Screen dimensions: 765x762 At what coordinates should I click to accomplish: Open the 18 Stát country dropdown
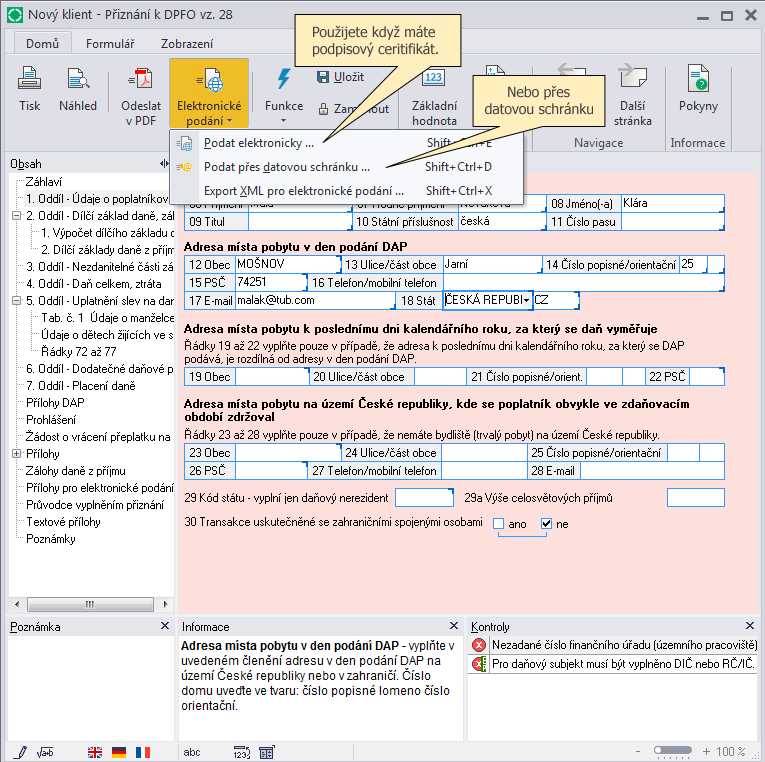point(526,300)
